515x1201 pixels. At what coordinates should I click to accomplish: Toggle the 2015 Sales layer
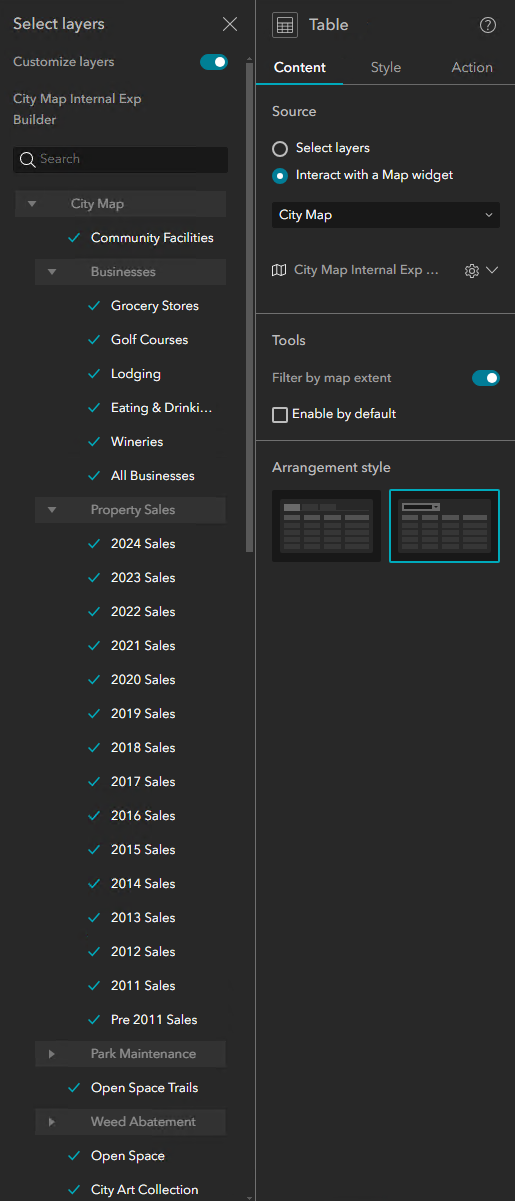click(x=94, y=850)
